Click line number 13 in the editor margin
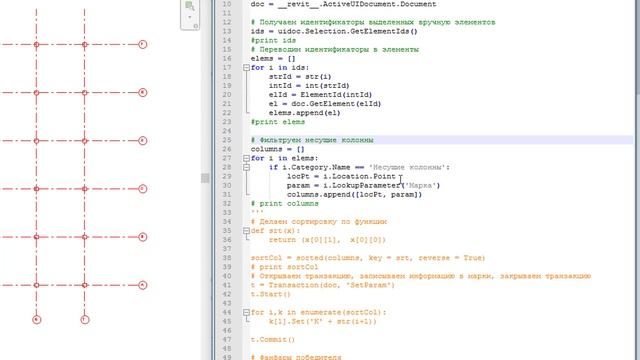 (227, 31)
